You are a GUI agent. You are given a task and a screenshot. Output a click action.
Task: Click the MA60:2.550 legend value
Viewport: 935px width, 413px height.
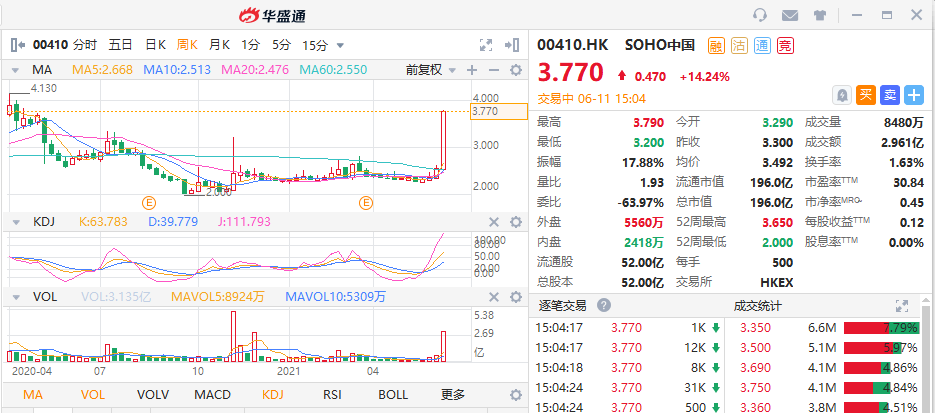[x=333, y=70]
